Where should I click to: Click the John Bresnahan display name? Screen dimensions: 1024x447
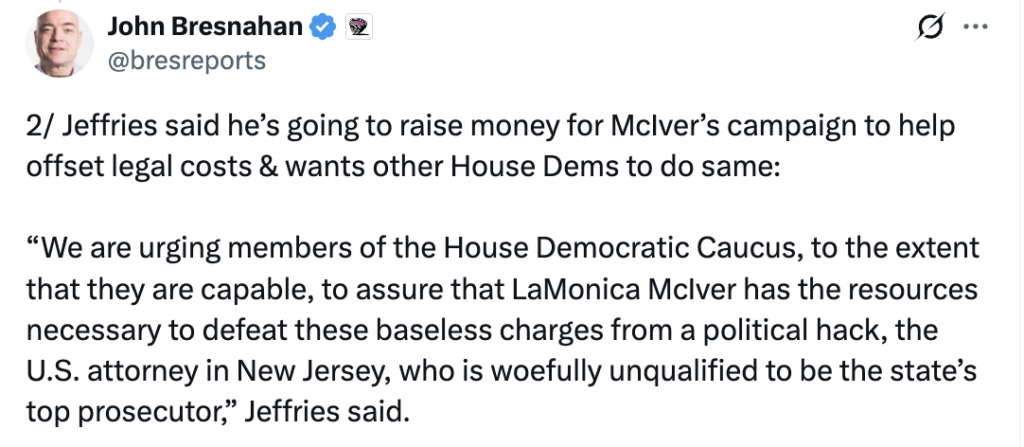point(204,27)
